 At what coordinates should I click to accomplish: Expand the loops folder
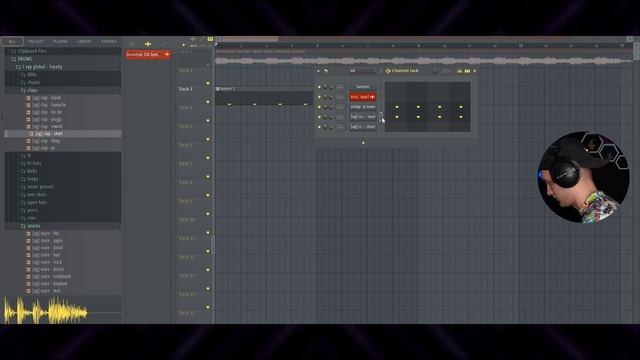(x=29, y=179)
